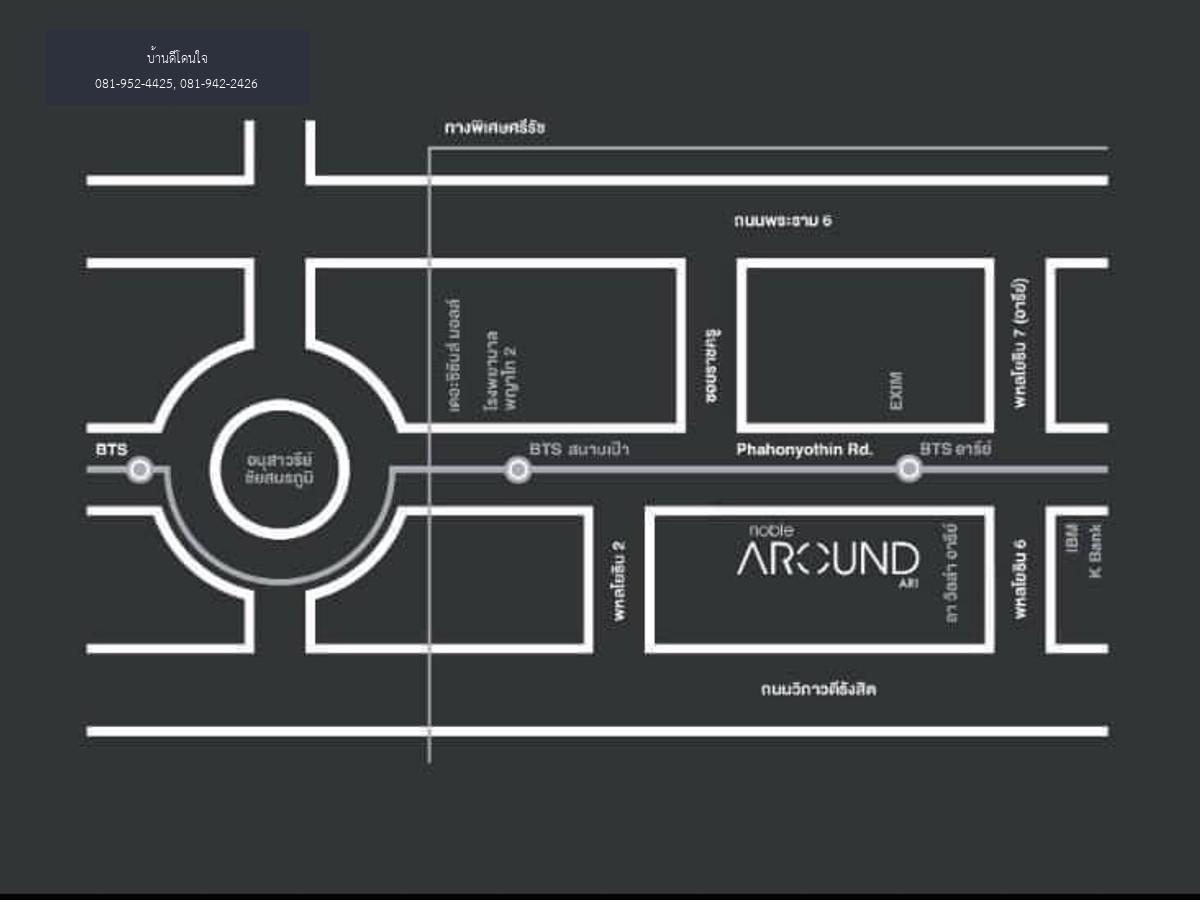Screen dimensions: 1200x900
Task: Click the พหลโยธิน 6 street label
Action: pyautogui.click(x=1020, y=580)
